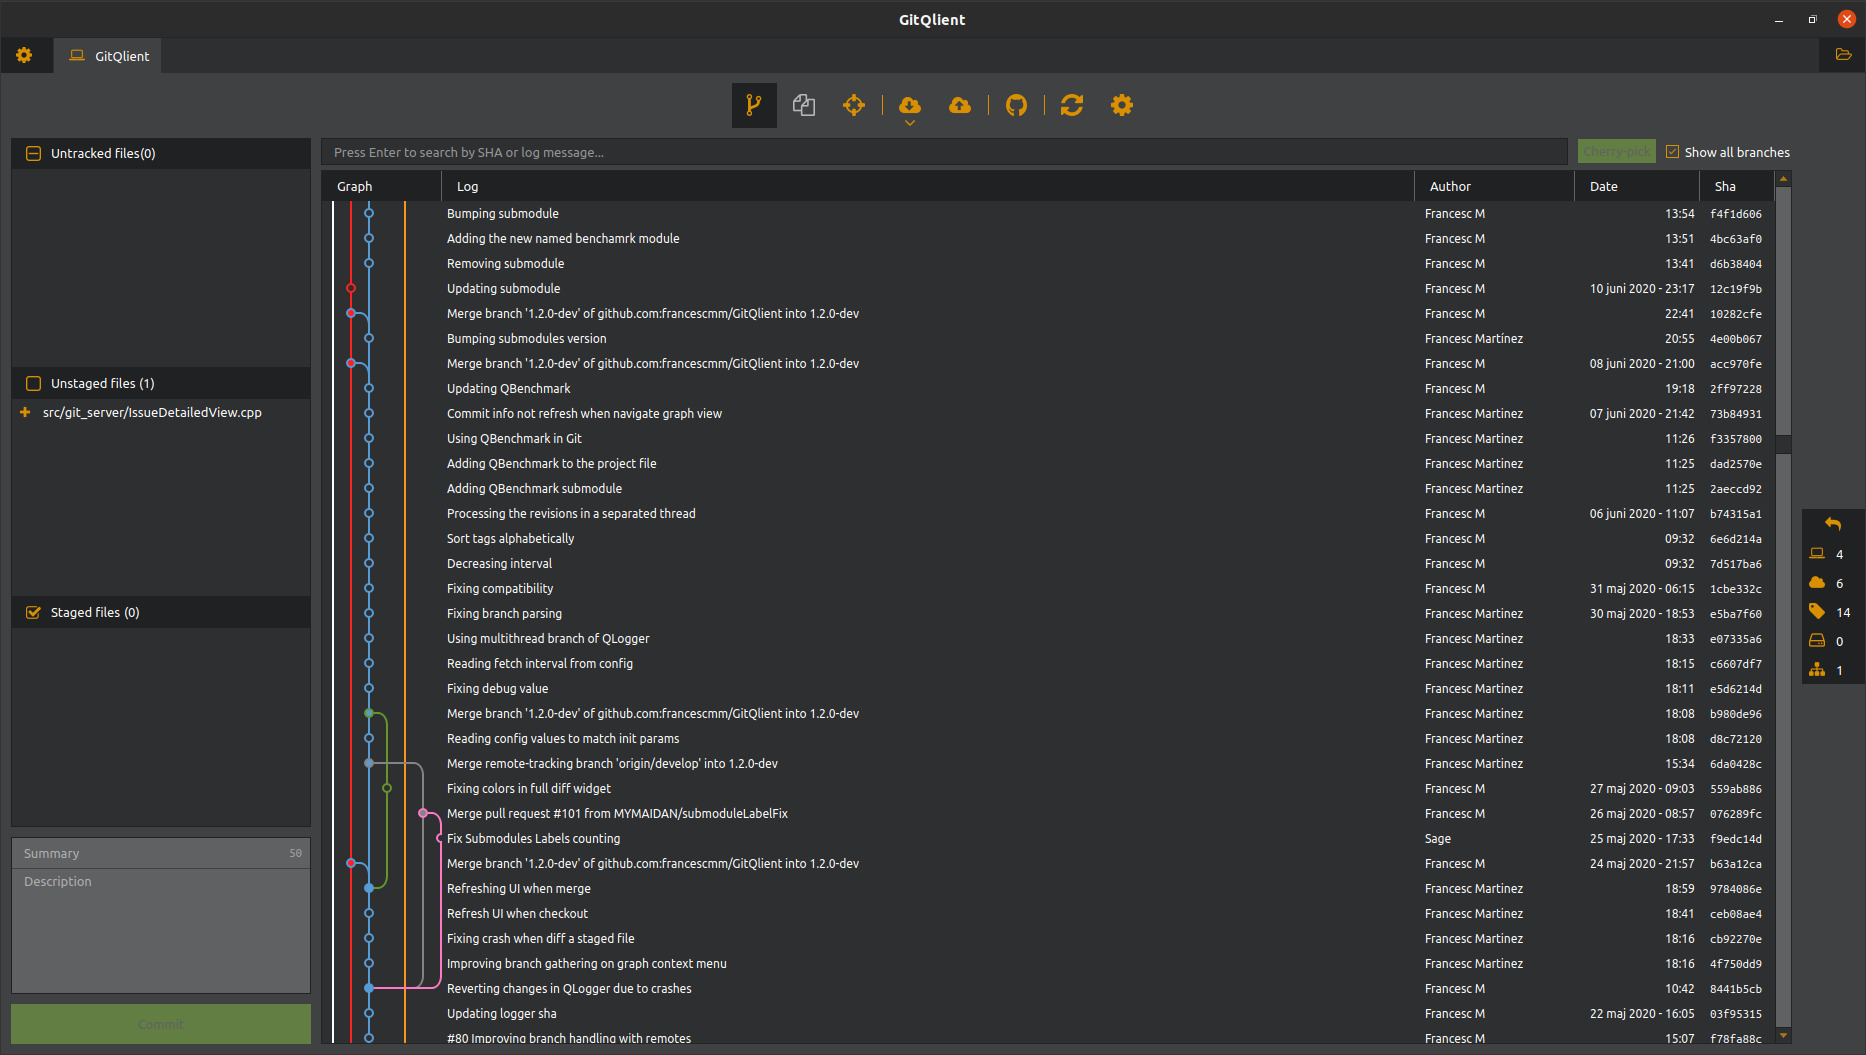
Task: Refresh the repository with sync icon
Action: 1072,105
